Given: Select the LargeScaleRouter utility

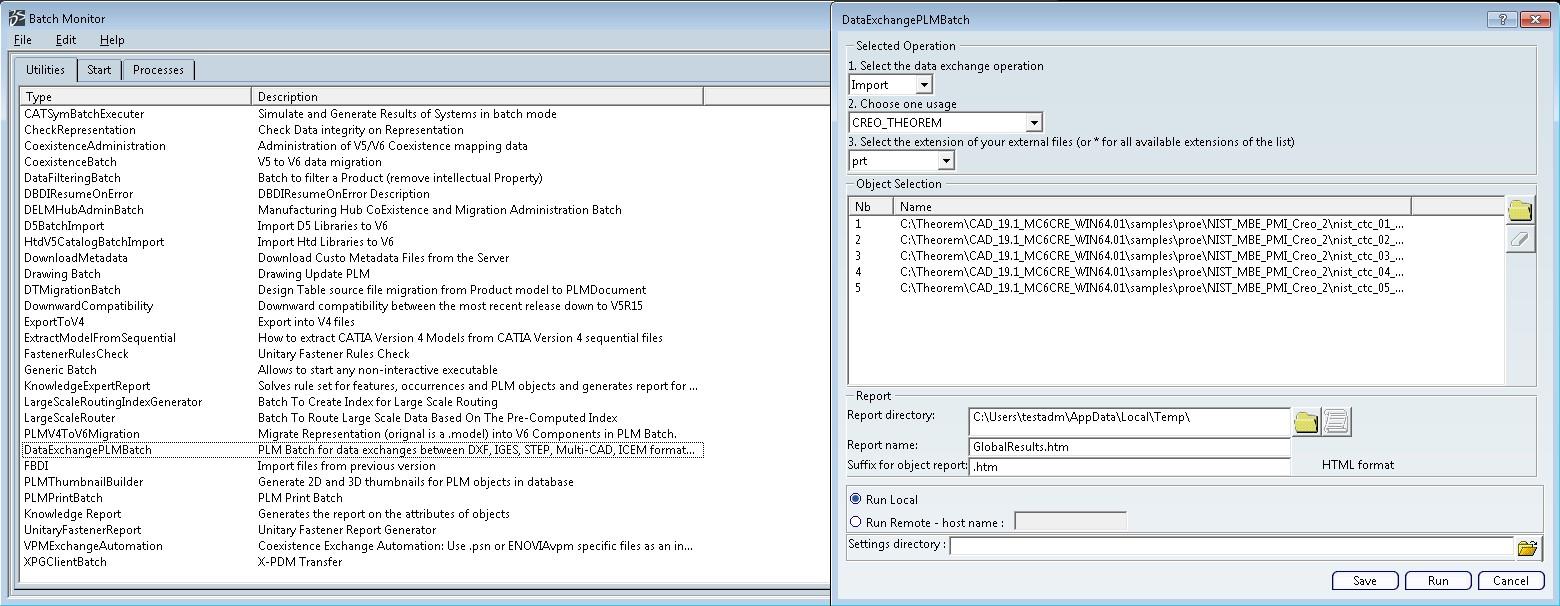Looking at the screenshot, I should [x=70, y=418].
